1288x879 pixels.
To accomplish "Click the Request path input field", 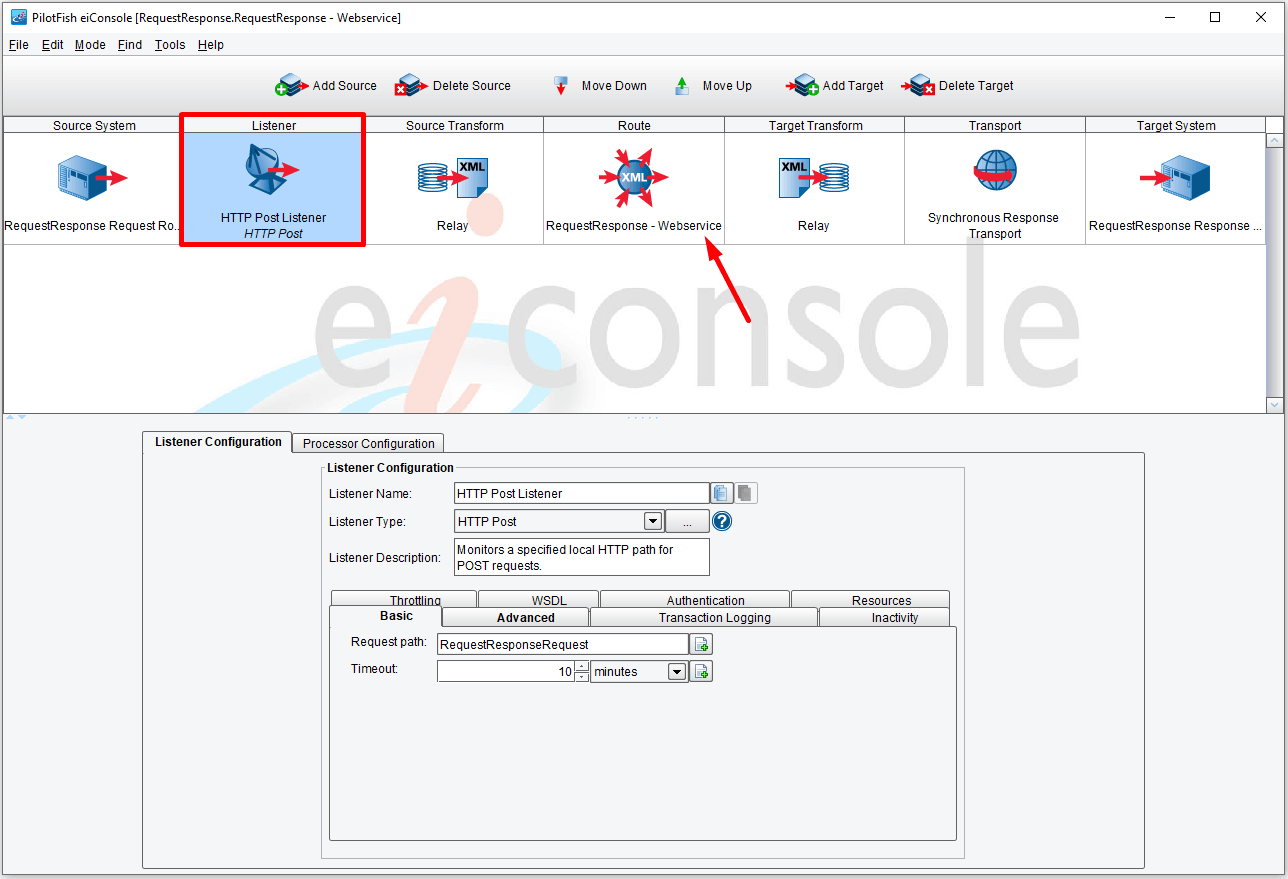I will click(563, 644).
